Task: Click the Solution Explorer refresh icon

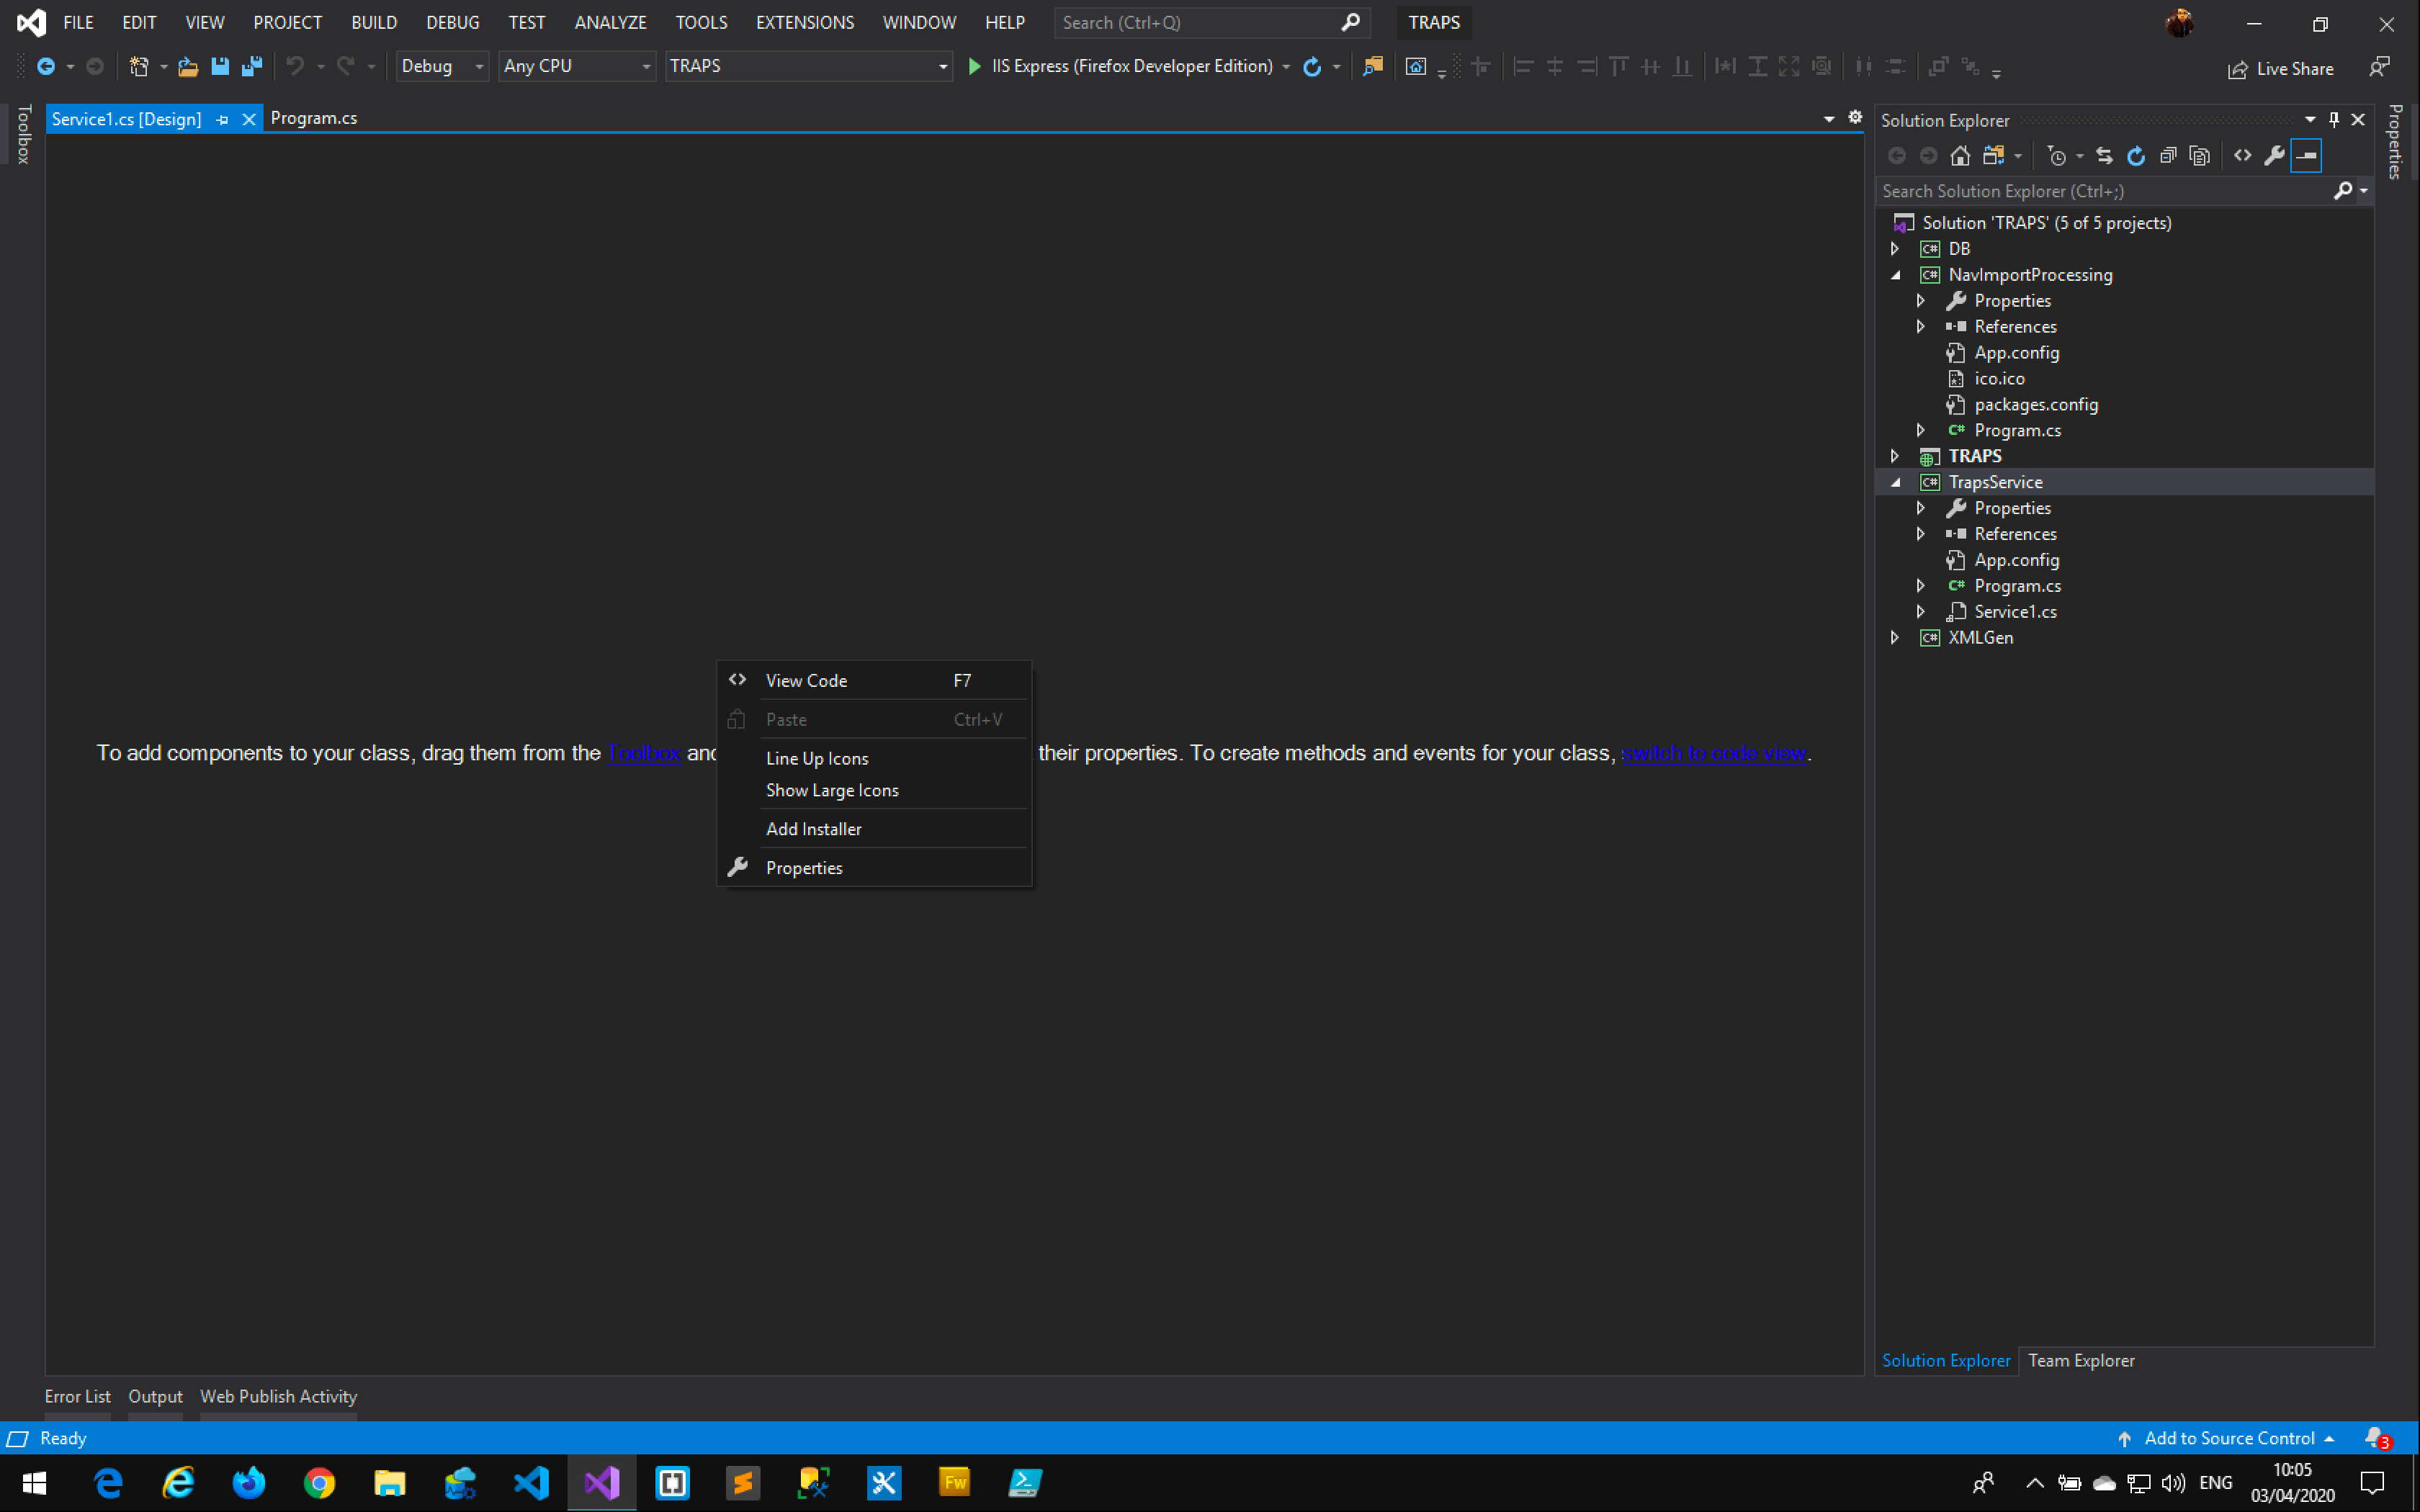Action: (x=2136, y=156)
